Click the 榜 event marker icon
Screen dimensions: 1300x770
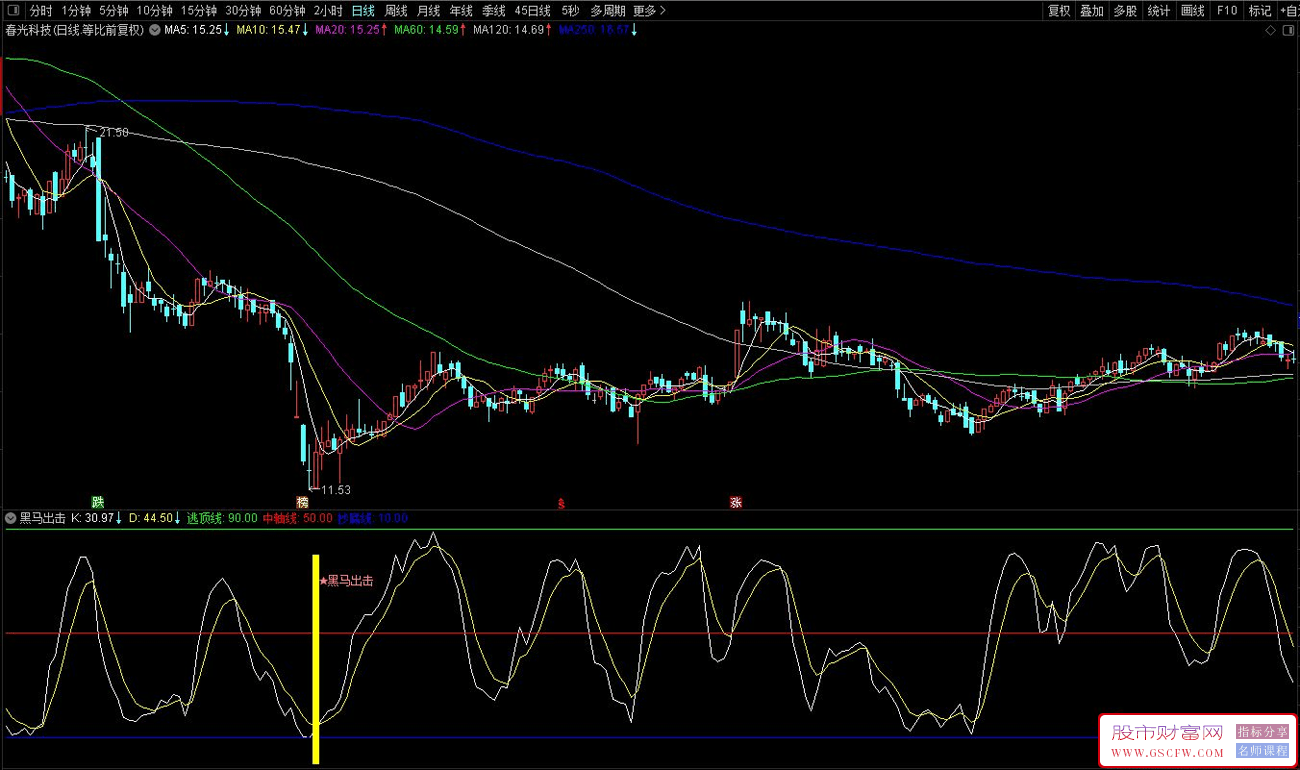(302, 502)
